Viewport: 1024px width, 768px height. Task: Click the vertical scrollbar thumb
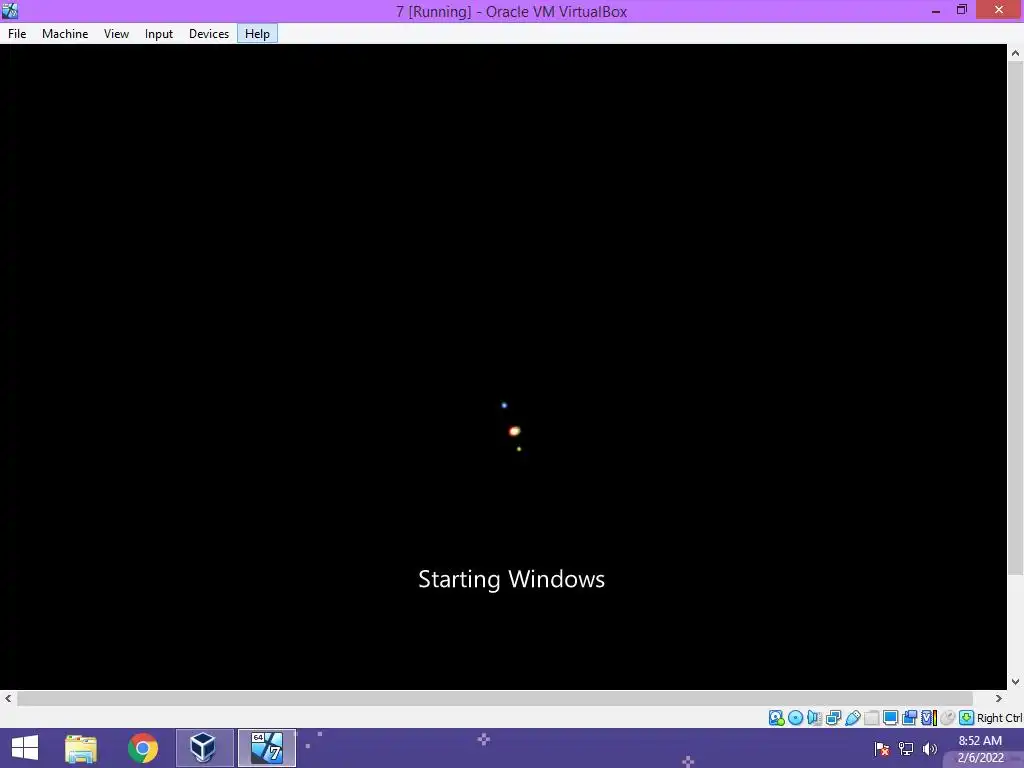(x=1016, y=319)
